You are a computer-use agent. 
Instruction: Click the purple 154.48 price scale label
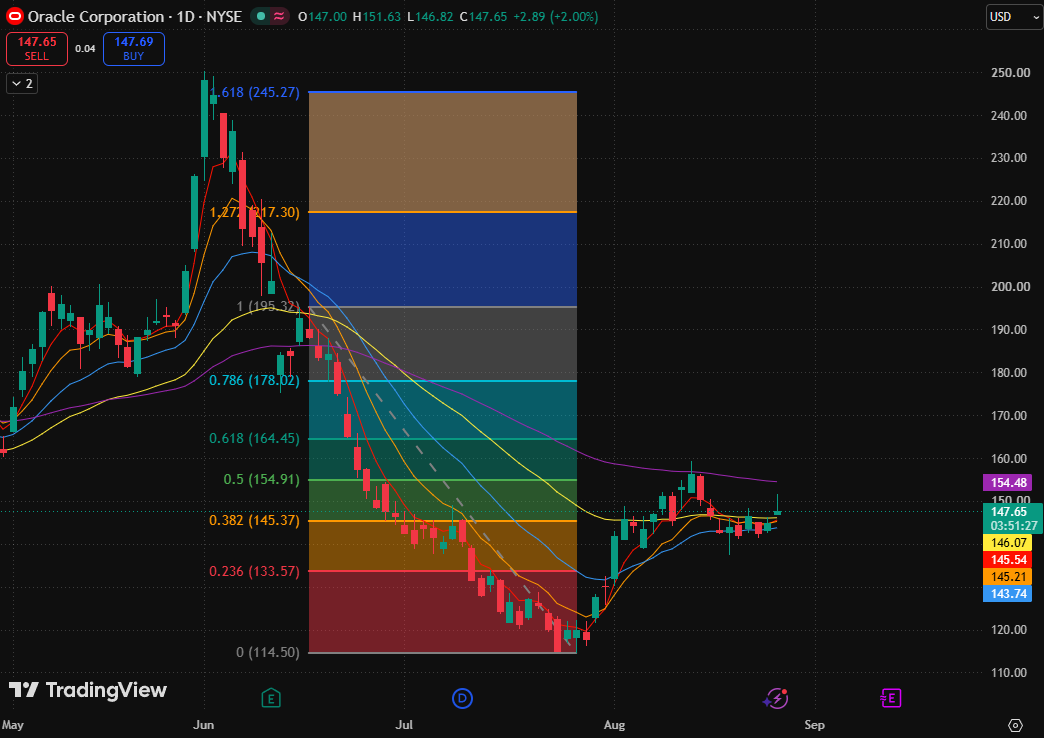pyautogui.click(x=1009, y=482)
